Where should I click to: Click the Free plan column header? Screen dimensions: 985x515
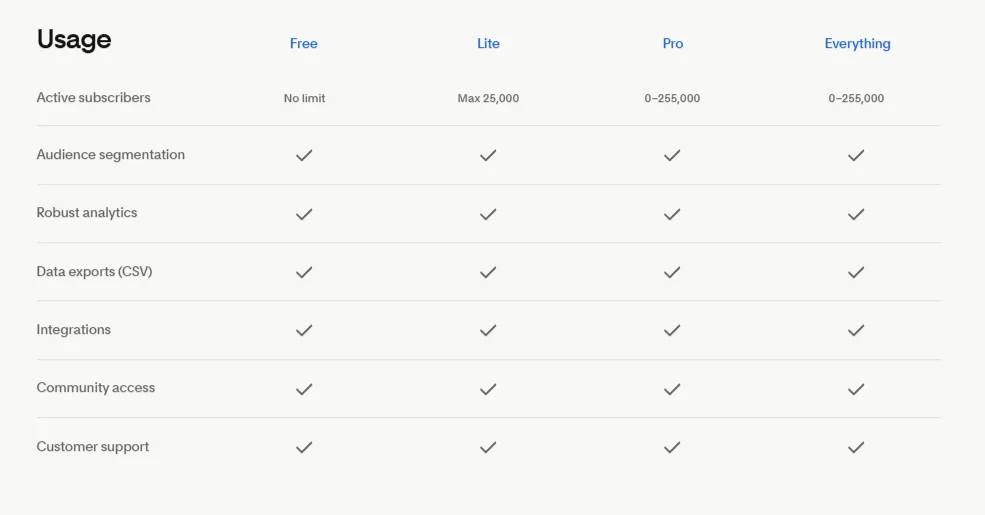click(303, 43)
